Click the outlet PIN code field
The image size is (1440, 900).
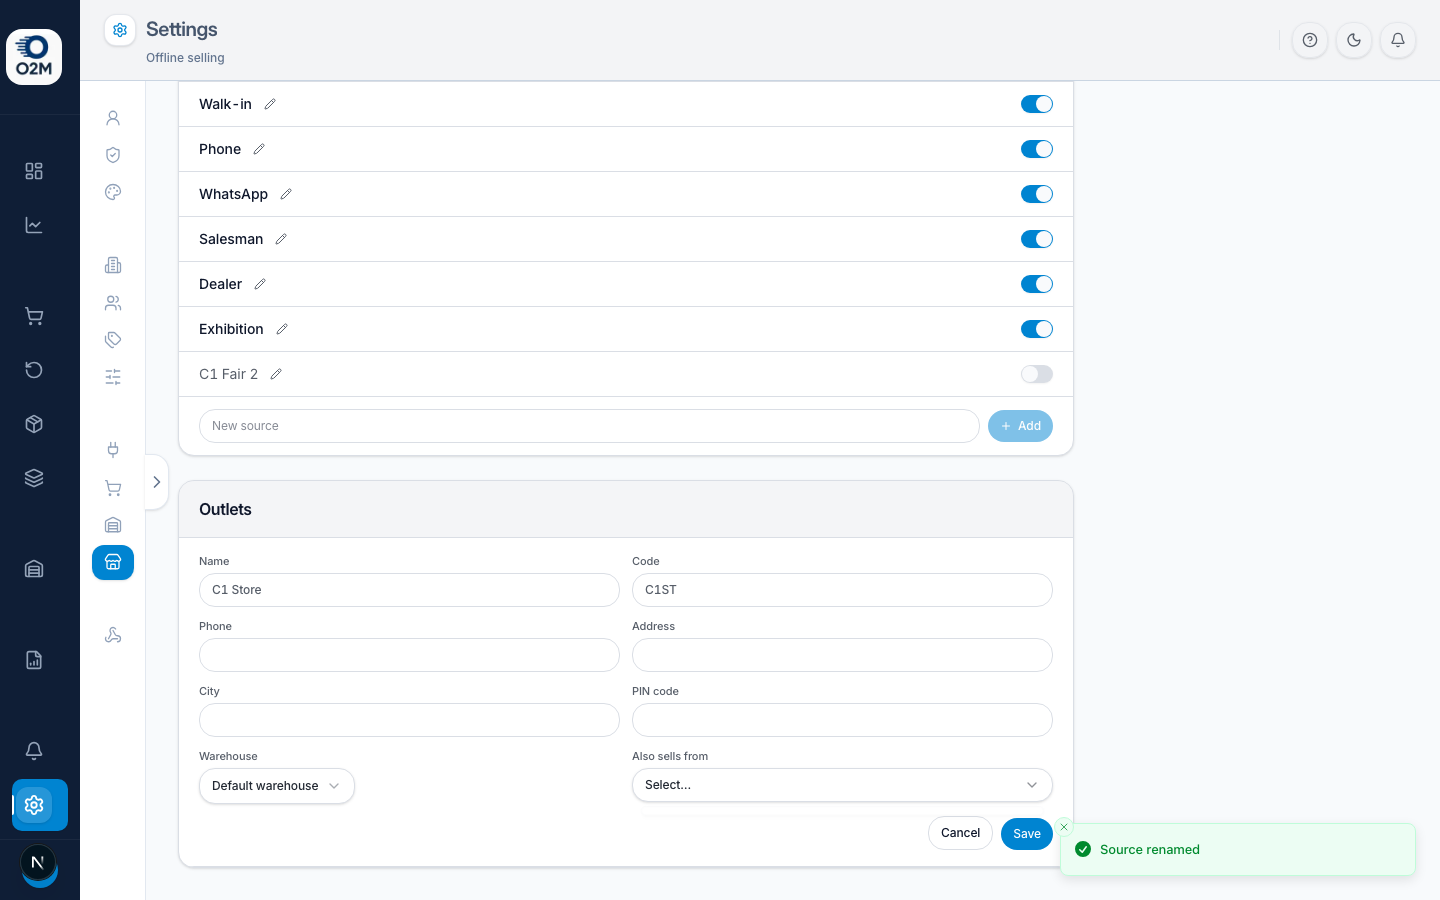click(842, 720)
